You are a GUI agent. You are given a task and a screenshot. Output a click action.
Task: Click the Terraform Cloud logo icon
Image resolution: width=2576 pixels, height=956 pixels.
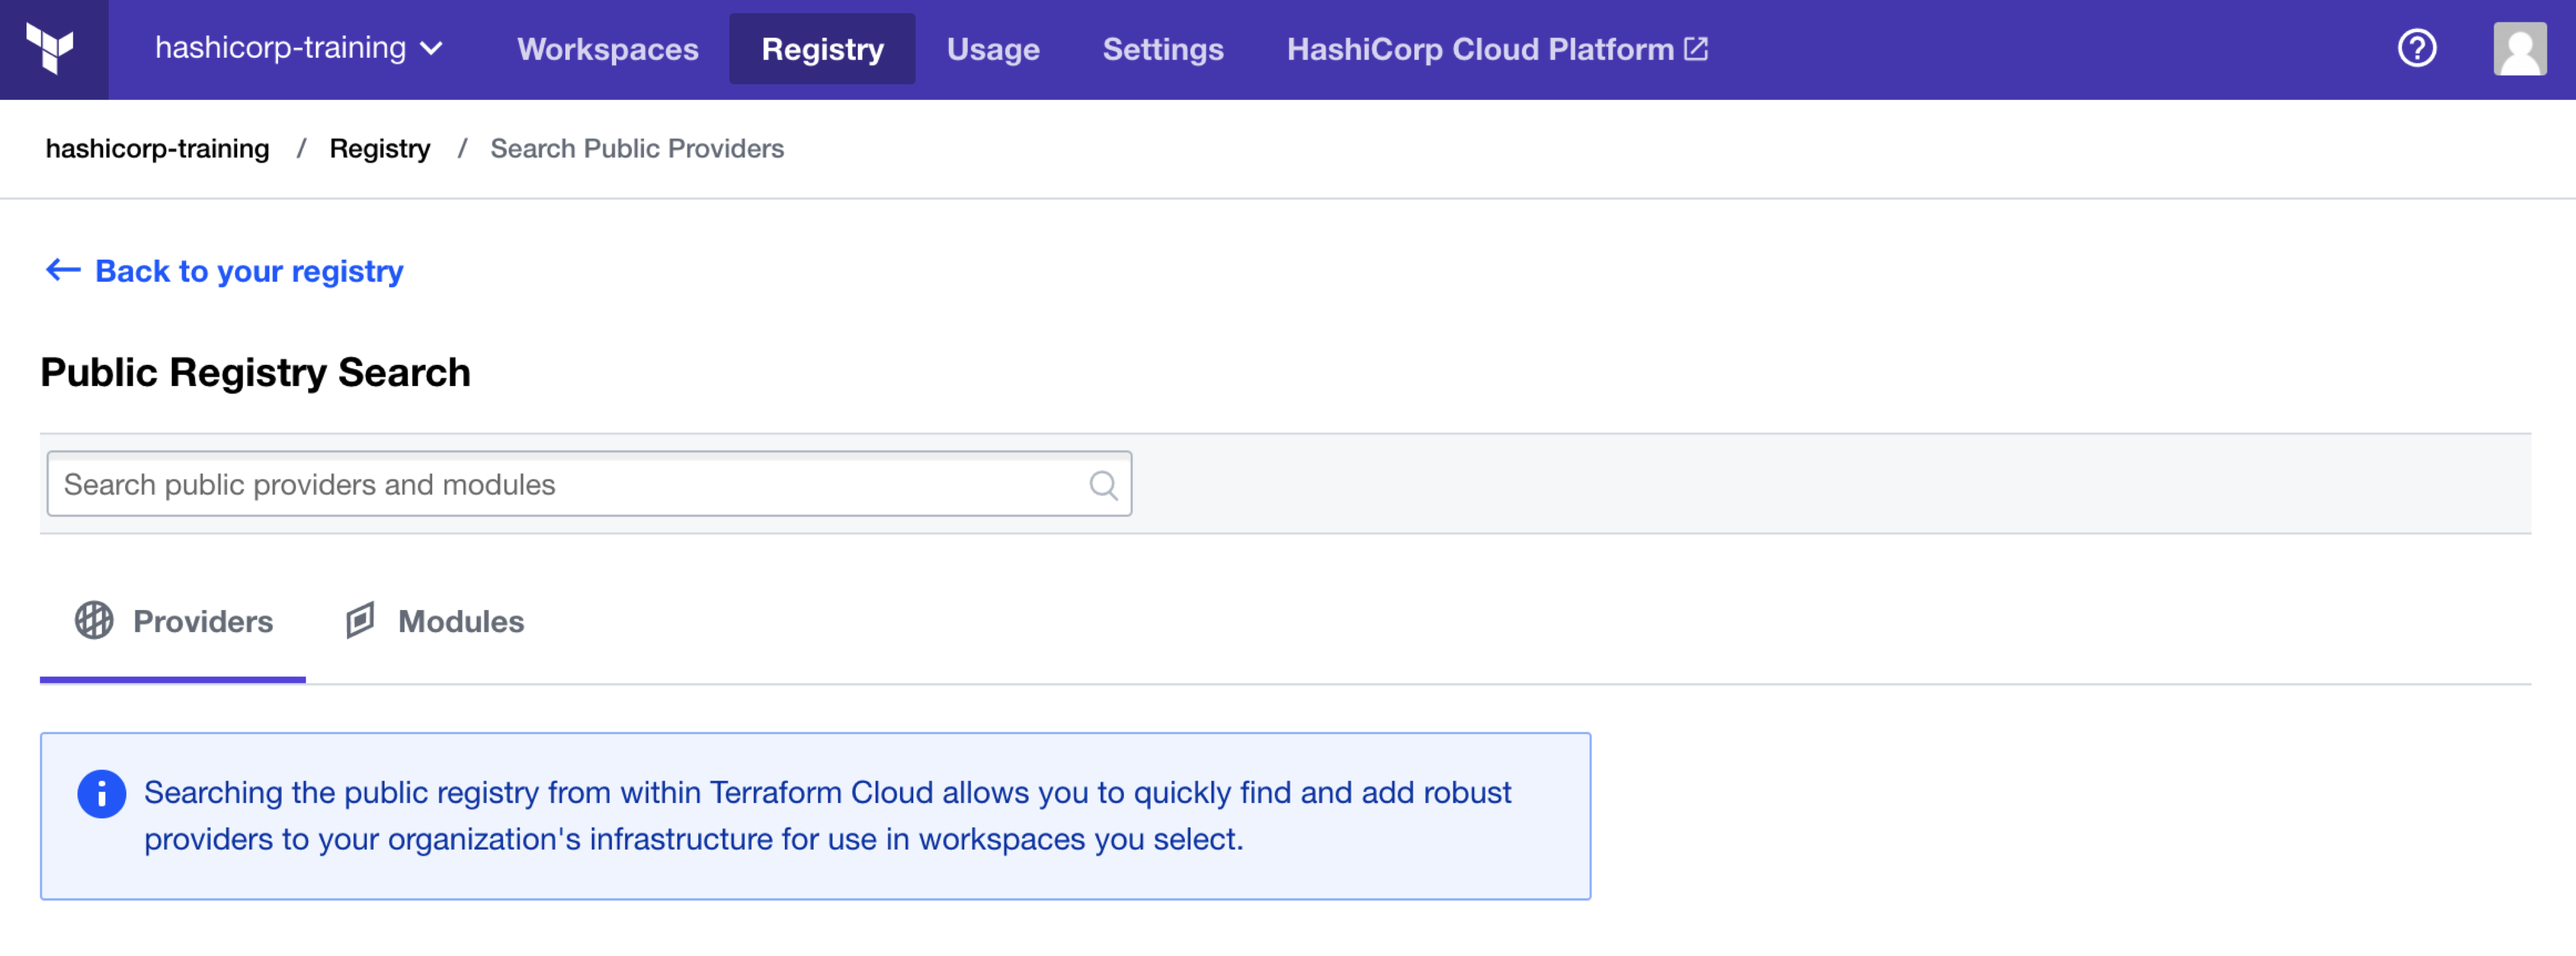(x=54, y=49)
